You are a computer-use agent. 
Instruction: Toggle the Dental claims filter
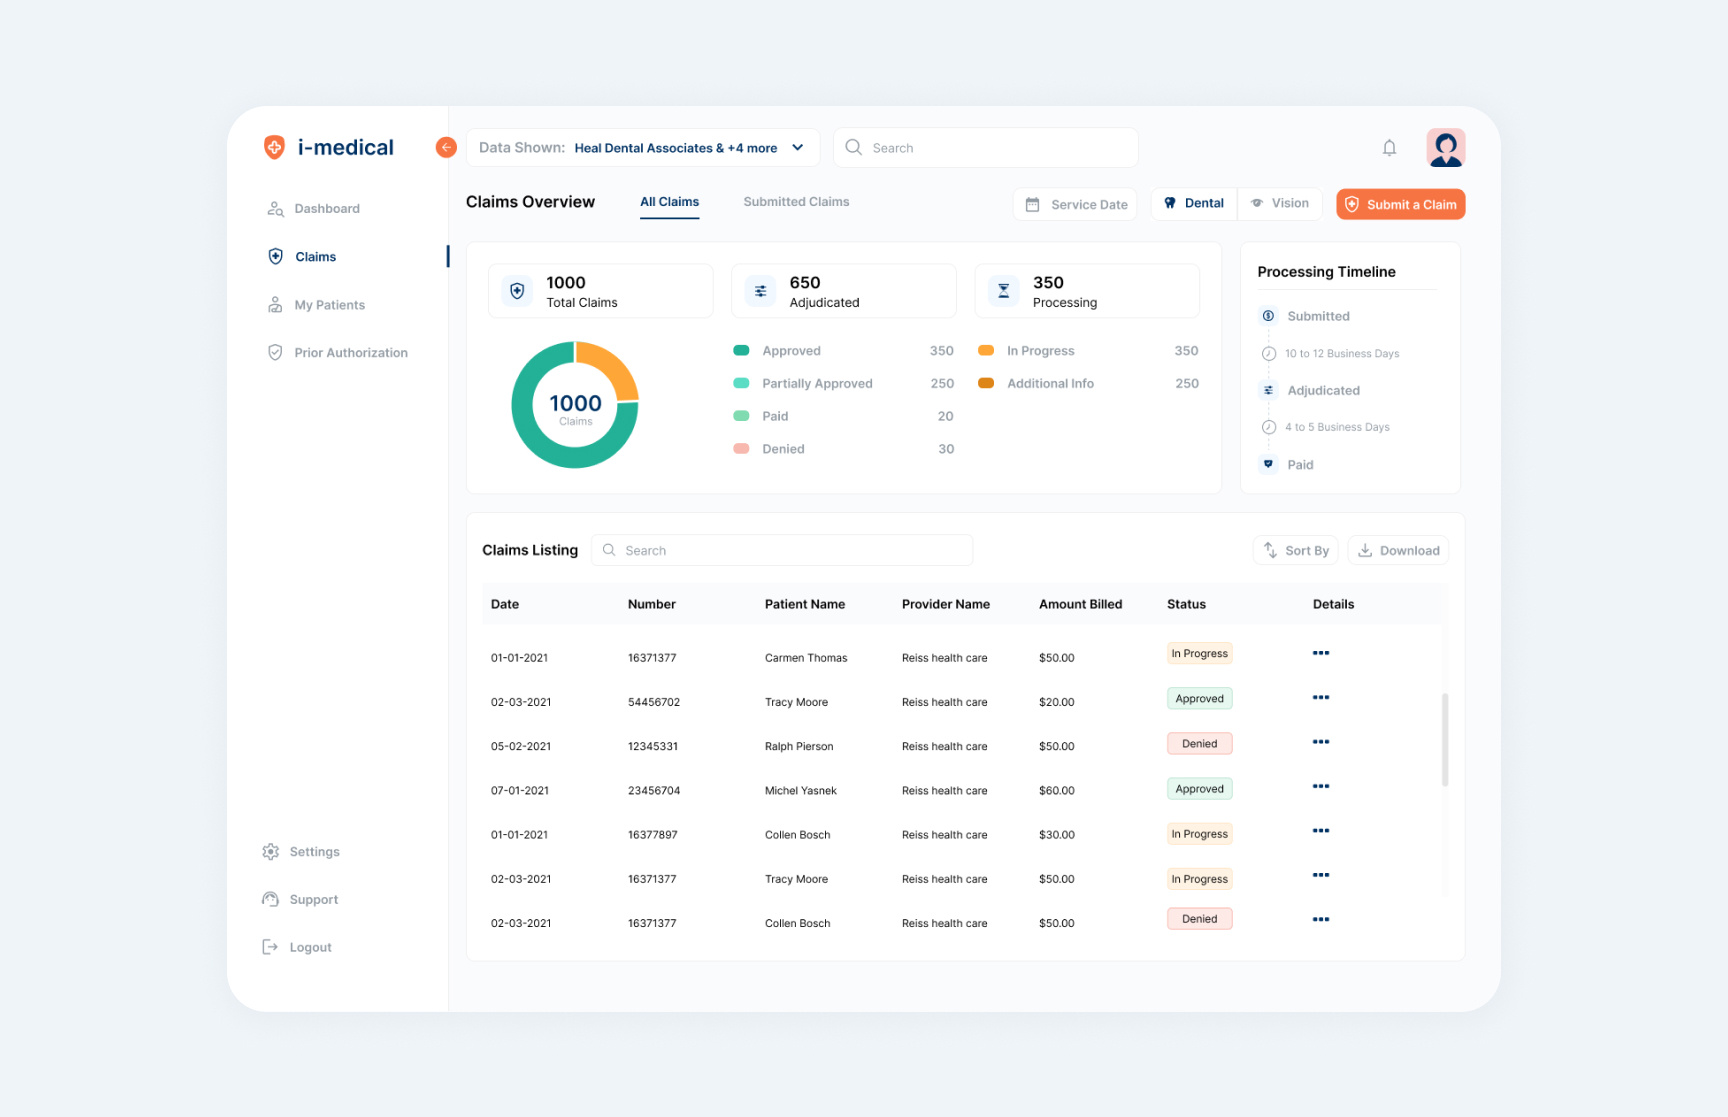(1194, 204)
